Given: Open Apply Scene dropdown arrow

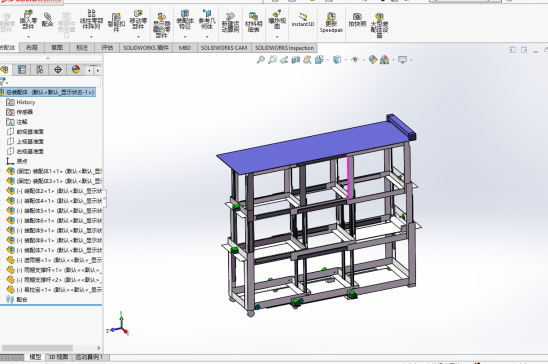Looking at the screenshot, I should [393, 60].
